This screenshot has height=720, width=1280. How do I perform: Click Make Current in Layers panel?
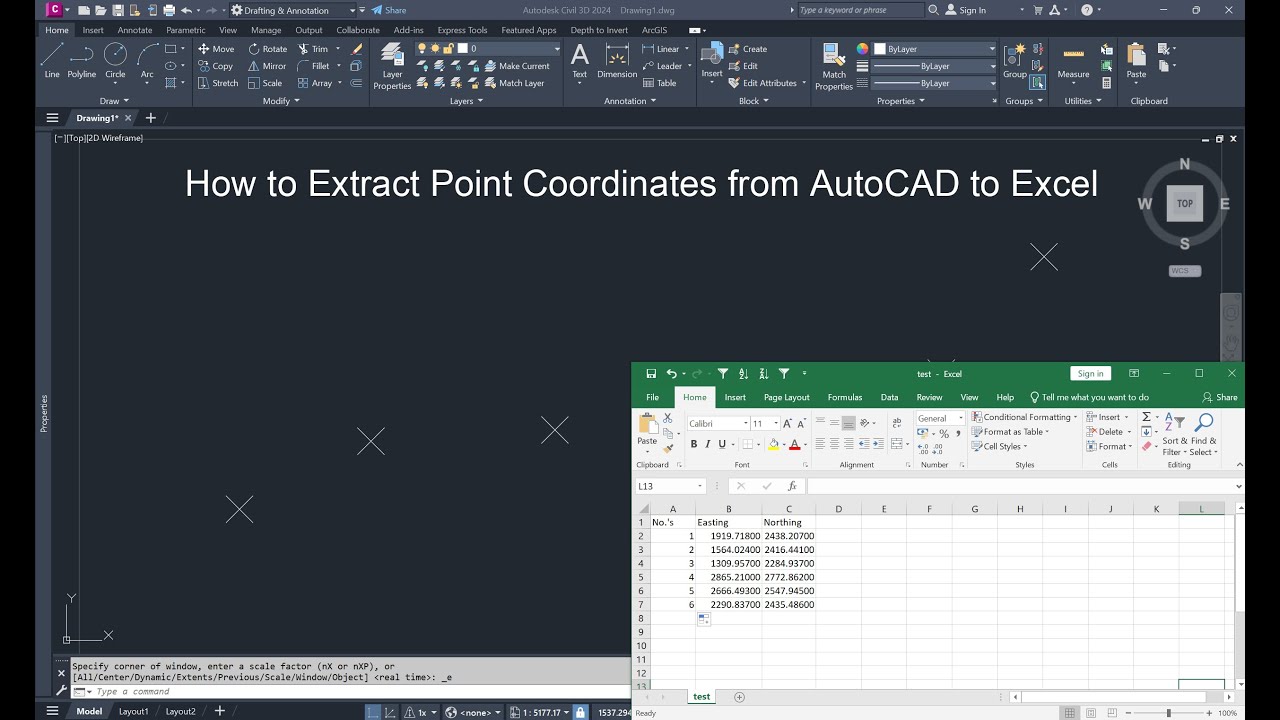click(x=518, y=66)
